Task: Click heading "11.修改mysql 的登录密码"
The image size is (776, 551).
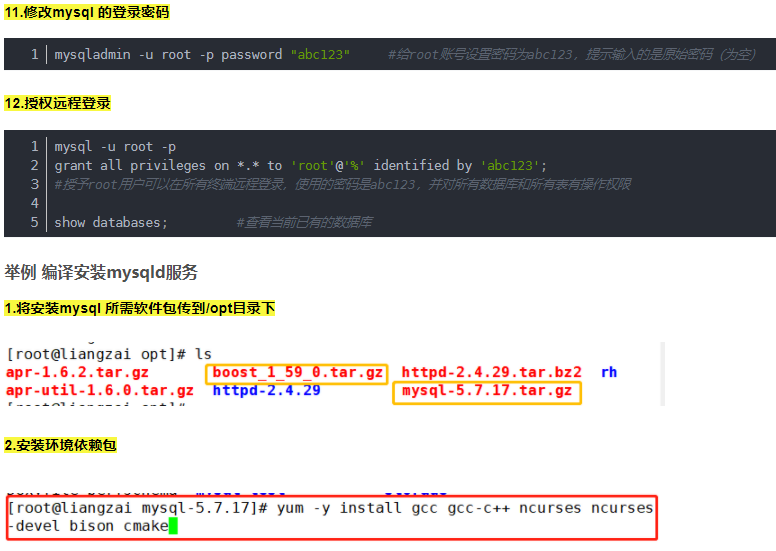Action: 87,12
